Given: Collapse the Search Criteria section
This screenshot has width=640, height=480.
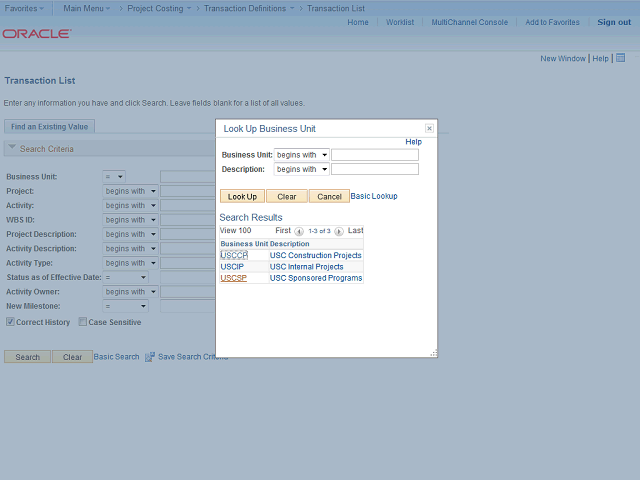Looking at the screenshot, I should [x=12, y=147].
